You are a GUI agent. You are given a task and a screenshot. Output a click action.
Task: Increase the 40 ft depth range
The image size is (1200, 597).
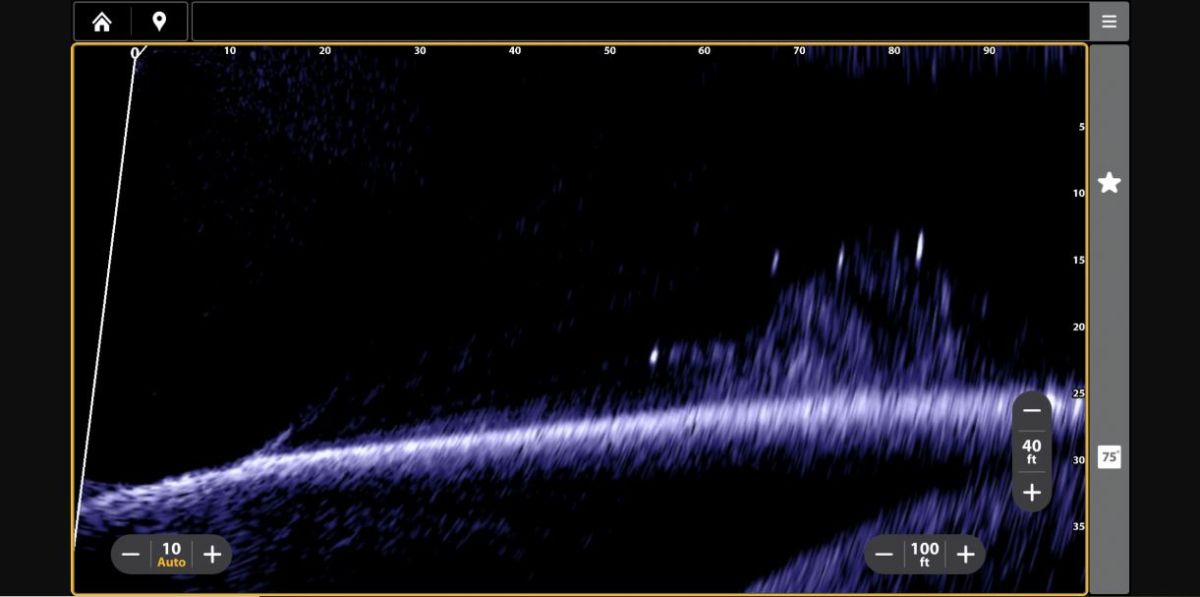coord(1032,492)
